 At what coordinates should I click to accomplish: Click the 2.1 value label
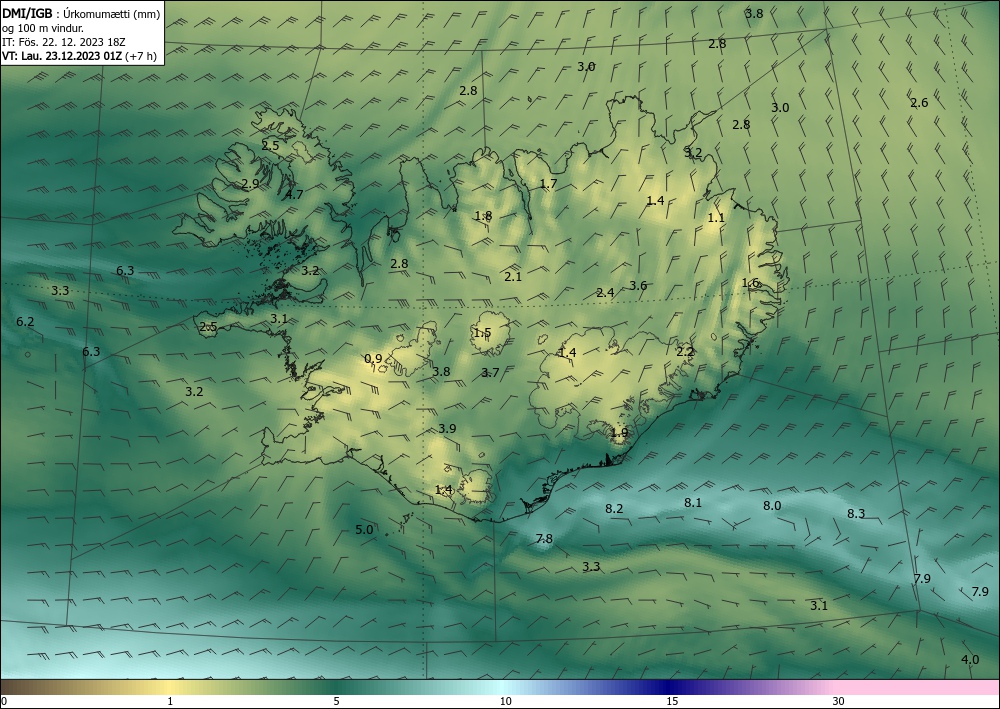[x=513, y=277]
